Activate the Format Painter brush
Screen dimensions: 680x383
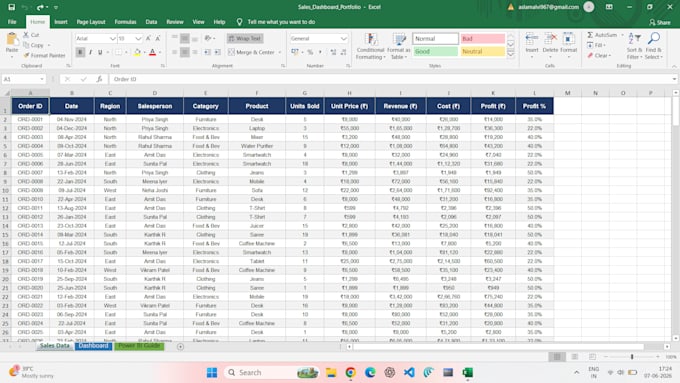tap(26, 56)
